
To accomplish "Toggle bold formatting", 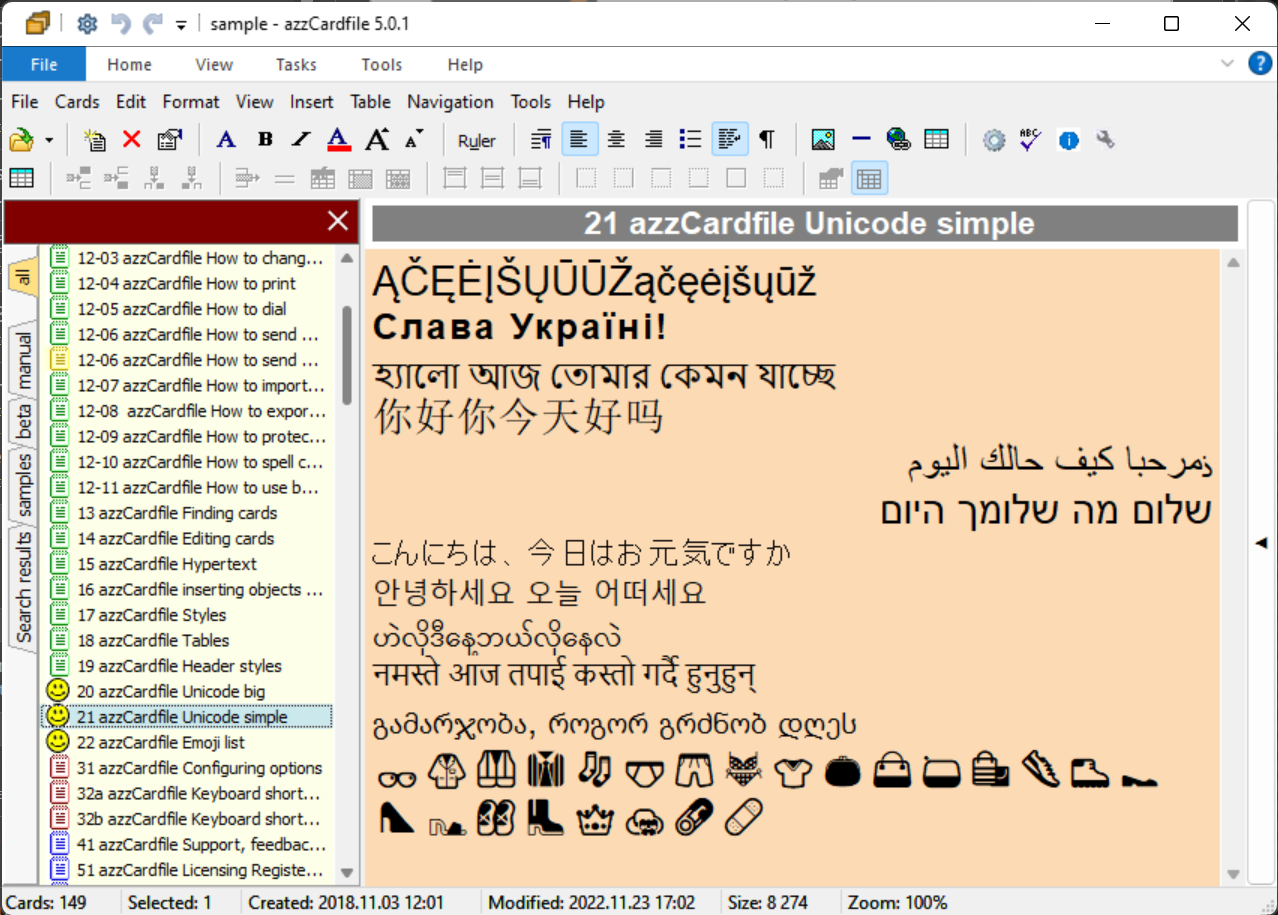I will pos(265,140).
